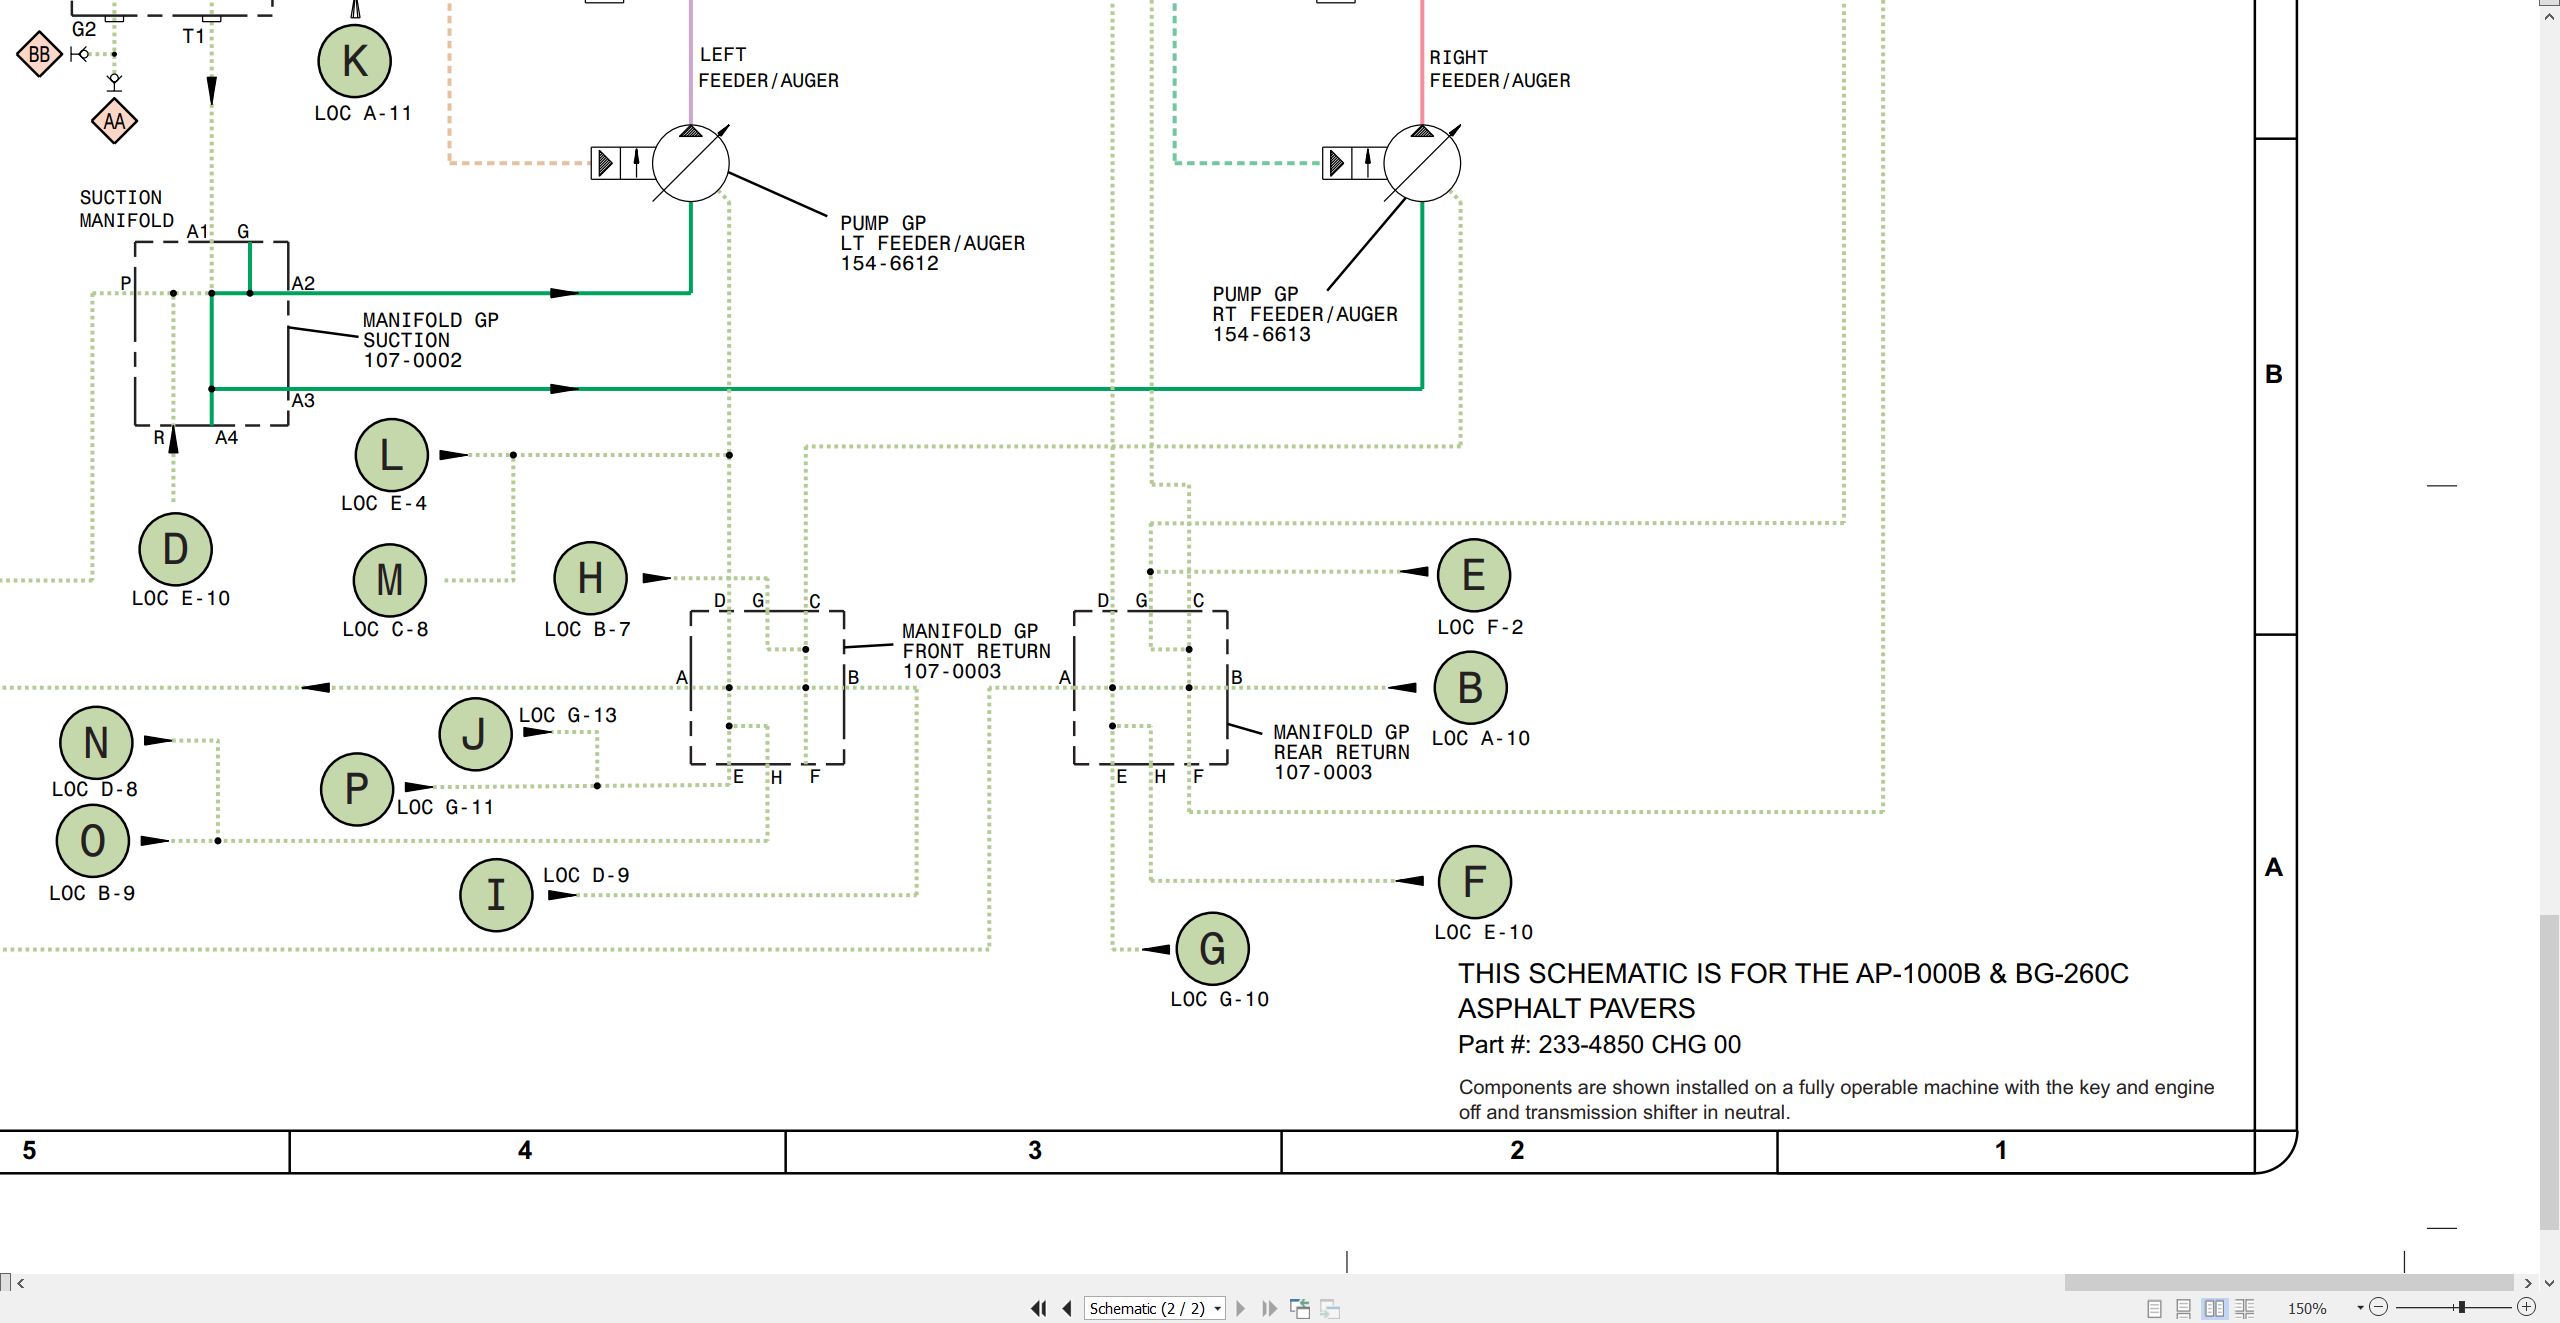Jump to the last page
Image resolution: width=2560 pixels, height=1323 pixels.
(1269, 1308)
